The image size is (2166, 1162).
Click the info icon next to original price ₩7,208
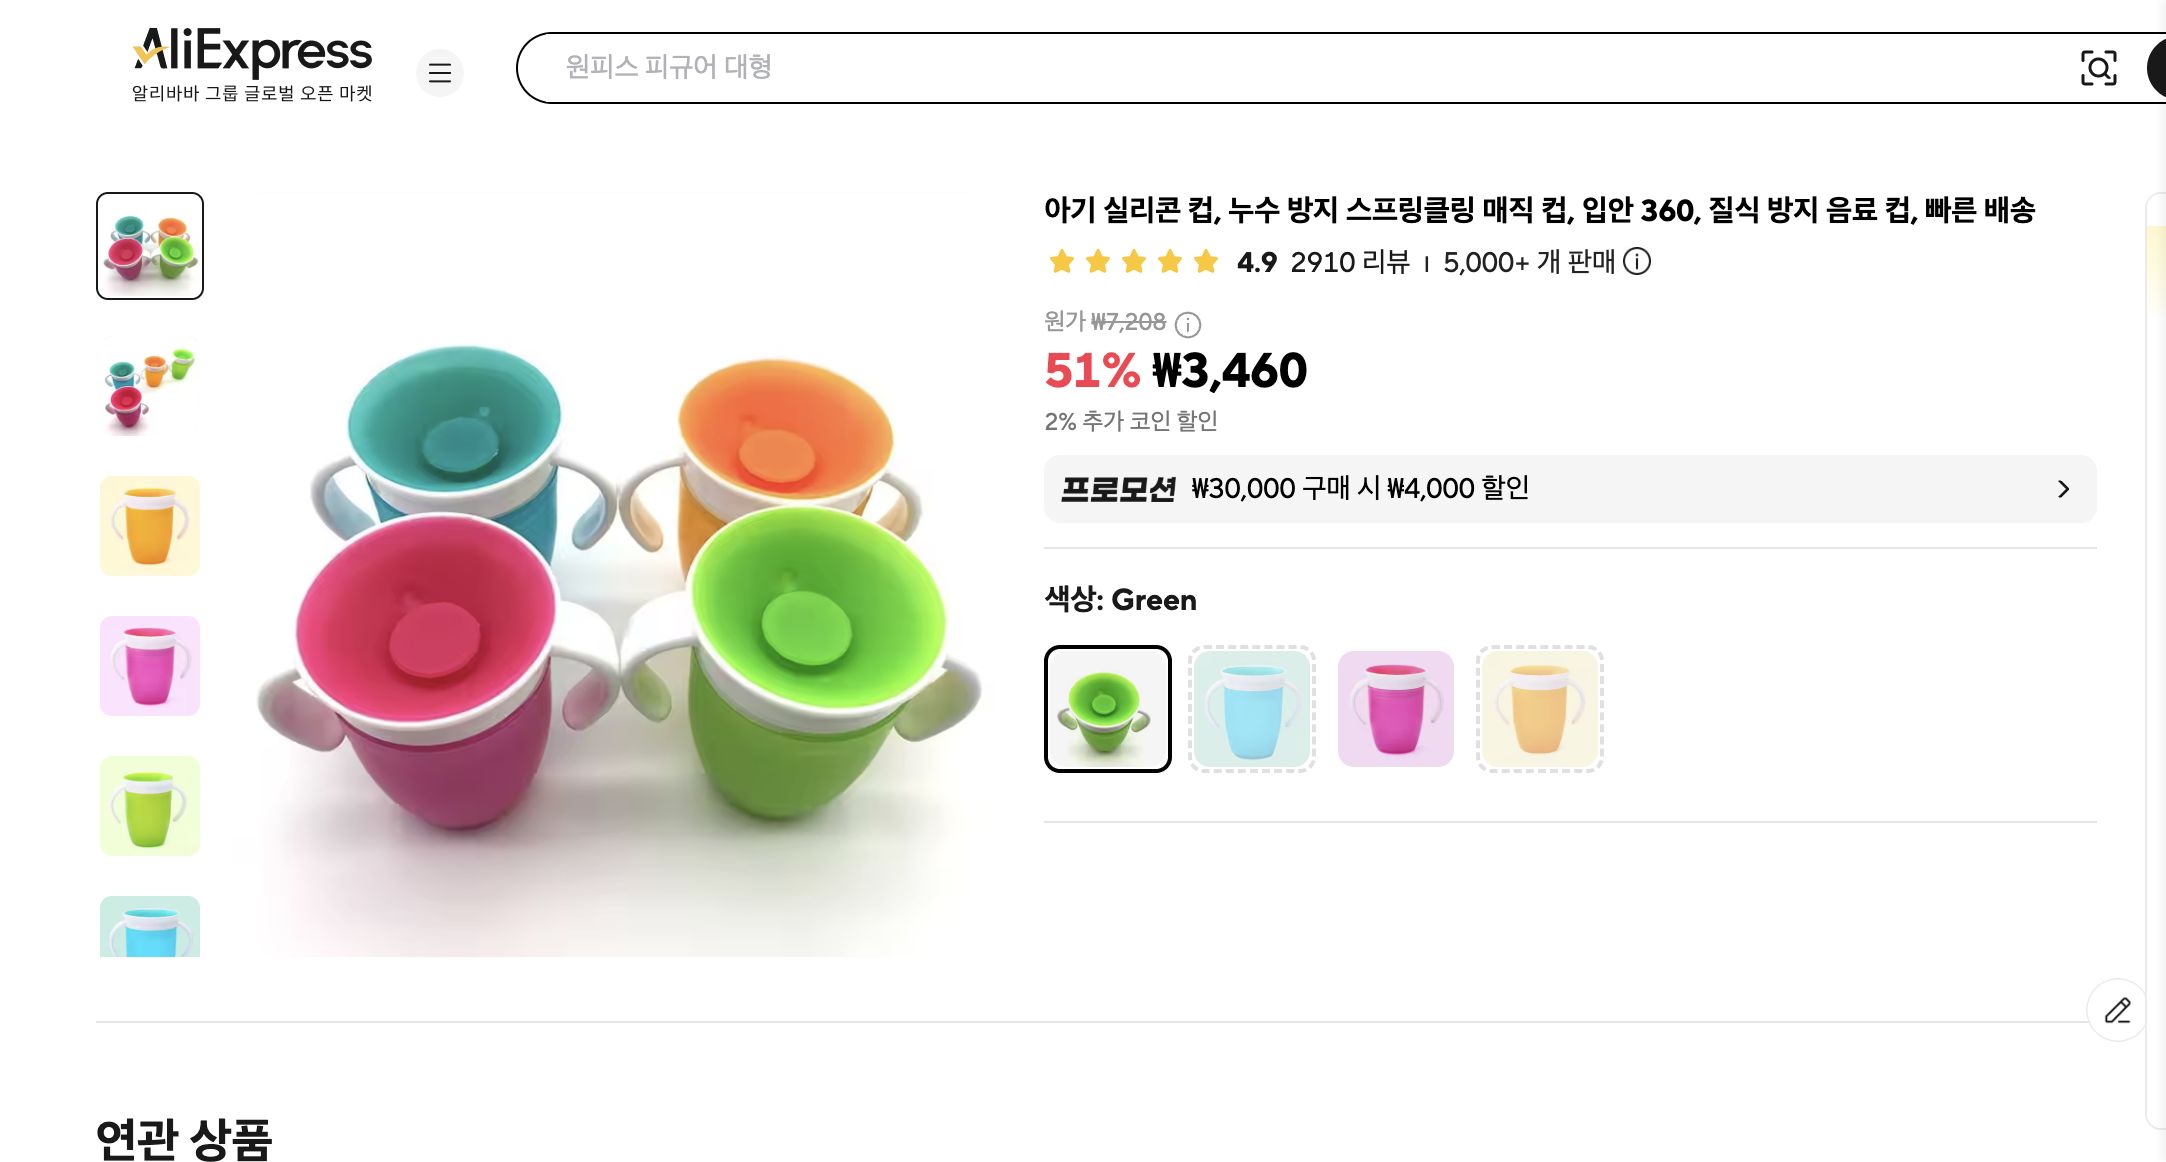click(1186, 324)
